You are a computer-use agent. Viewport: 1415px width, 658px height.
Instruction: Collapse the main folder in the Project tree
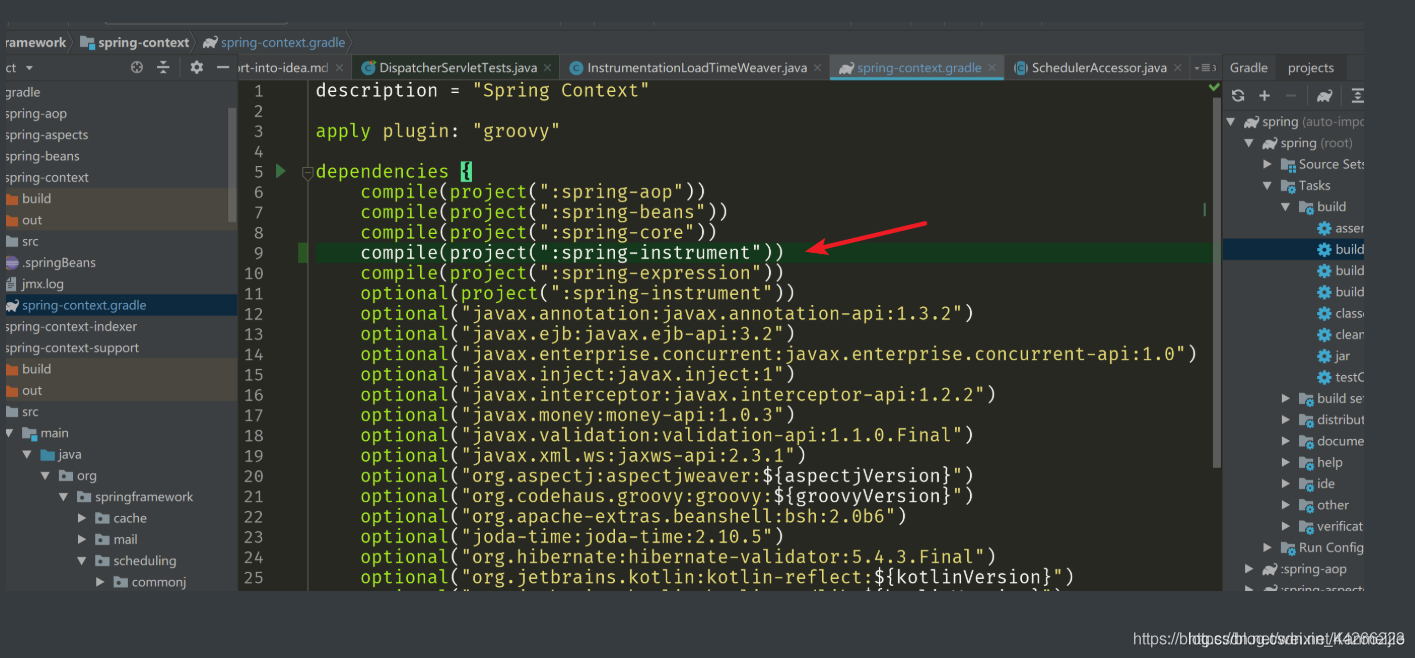(x=10, y=433)
